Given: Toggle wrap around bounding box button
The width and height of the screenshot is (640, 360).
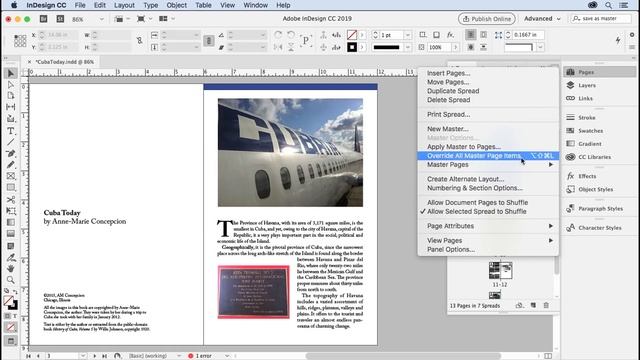Looking at the screenshot, I should tap(483, 35).
